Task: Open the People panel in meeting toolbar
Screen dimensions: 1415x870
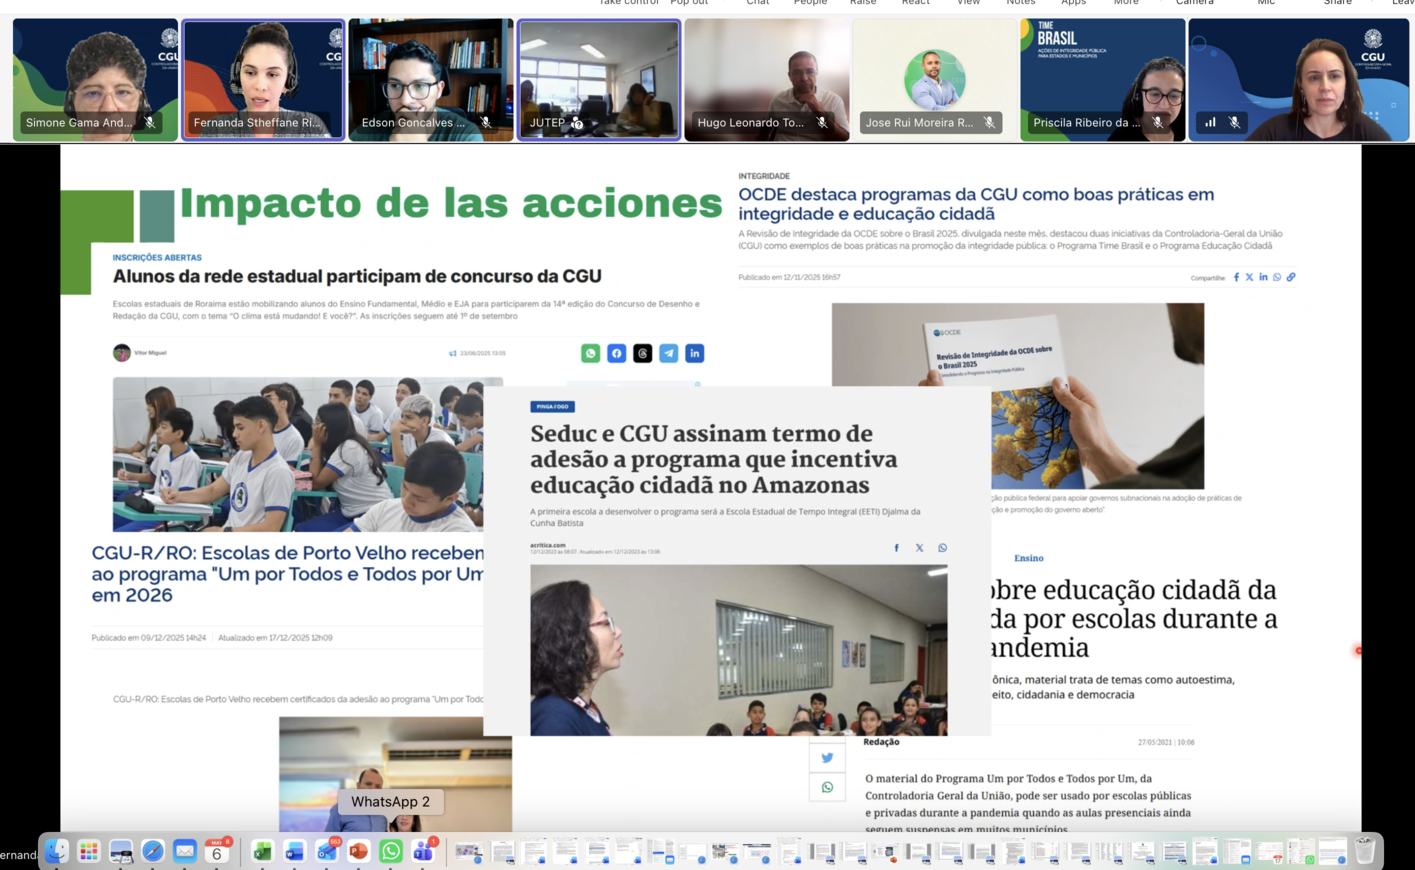Action: (x=811, y=3)
